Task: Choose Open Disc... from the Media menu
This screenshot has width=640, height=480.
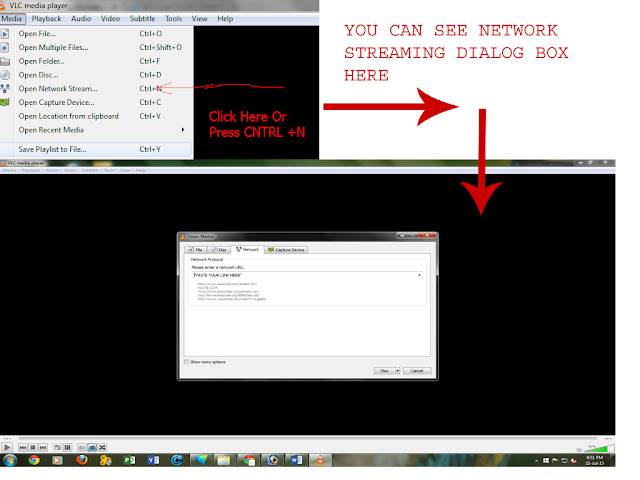Action: (x=96, y=75)
